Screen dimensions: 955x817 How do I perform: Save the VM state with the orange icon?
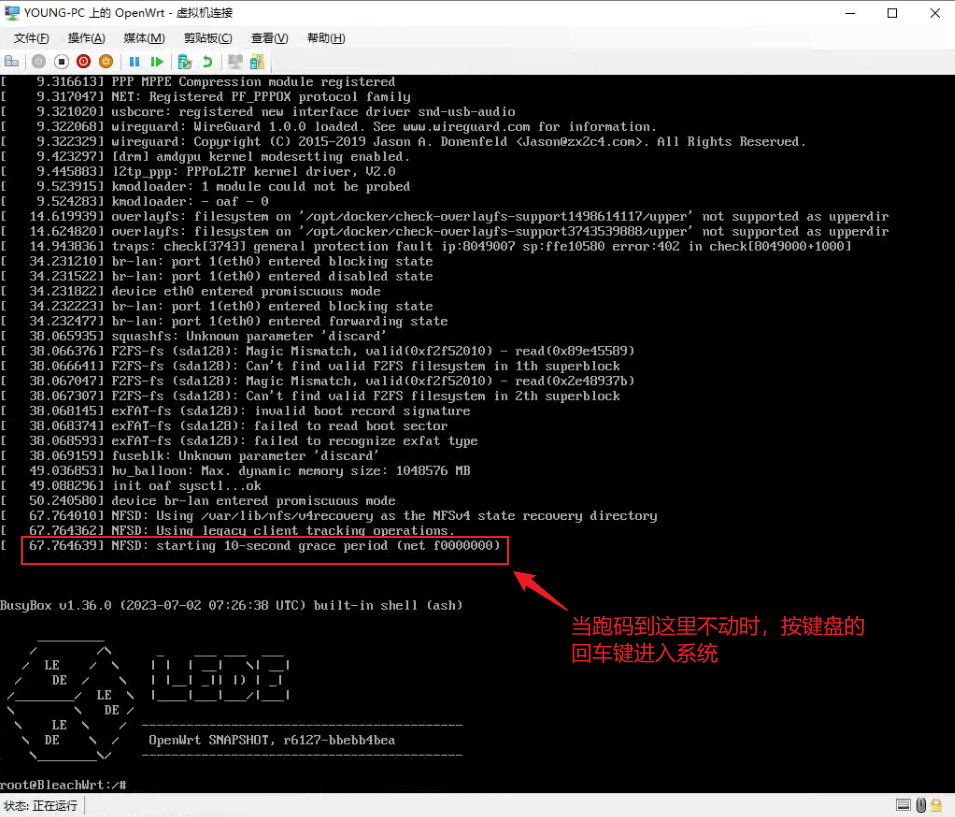106,62
